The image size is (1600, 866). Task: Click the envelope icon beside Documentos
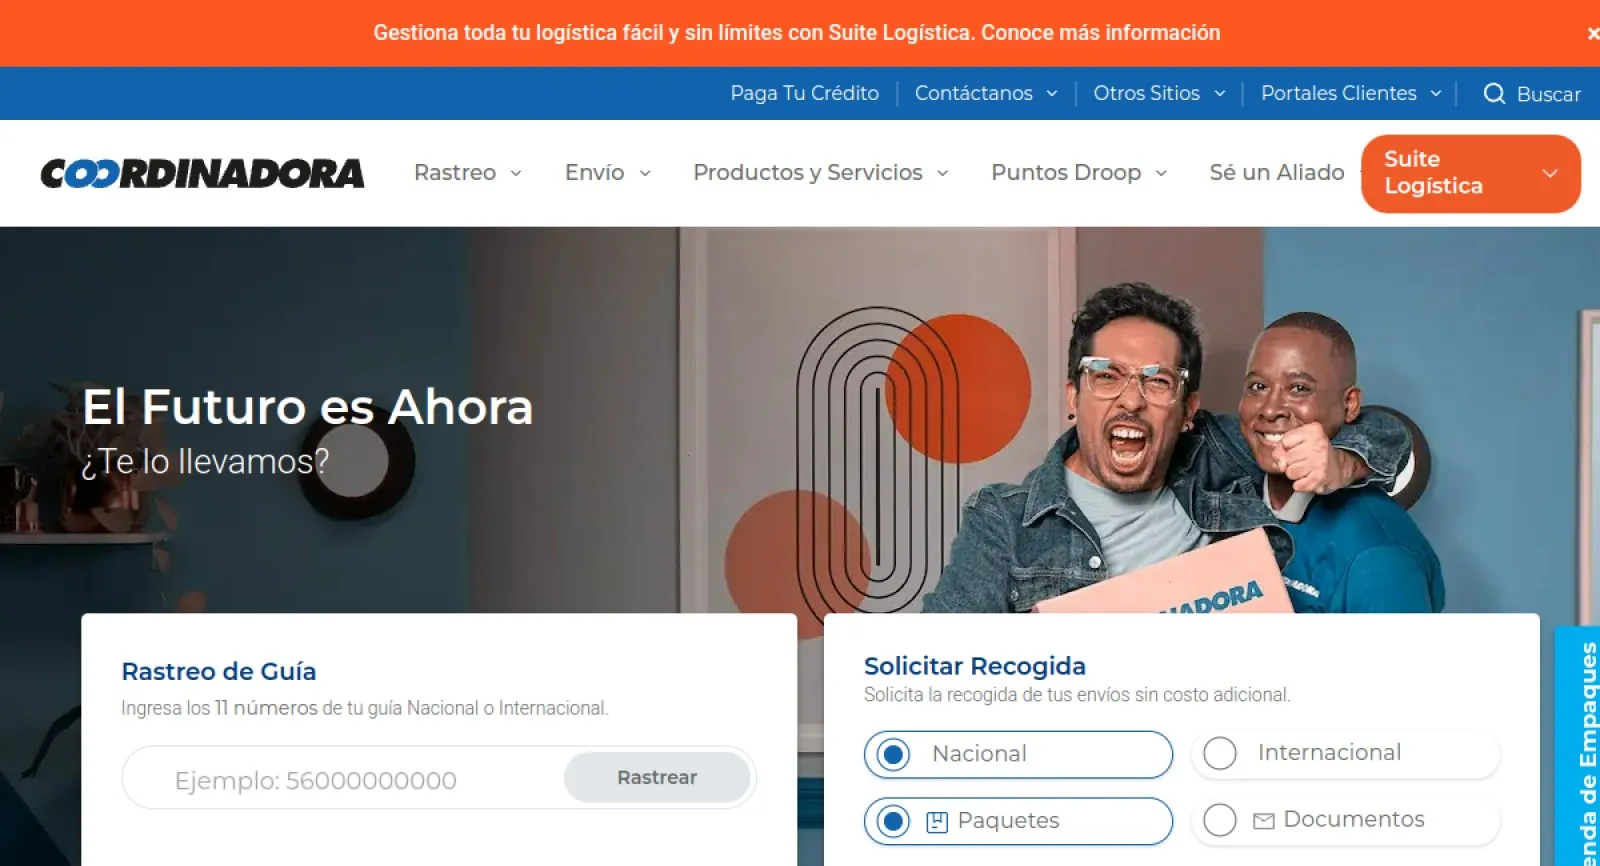tap(1264, 821)
